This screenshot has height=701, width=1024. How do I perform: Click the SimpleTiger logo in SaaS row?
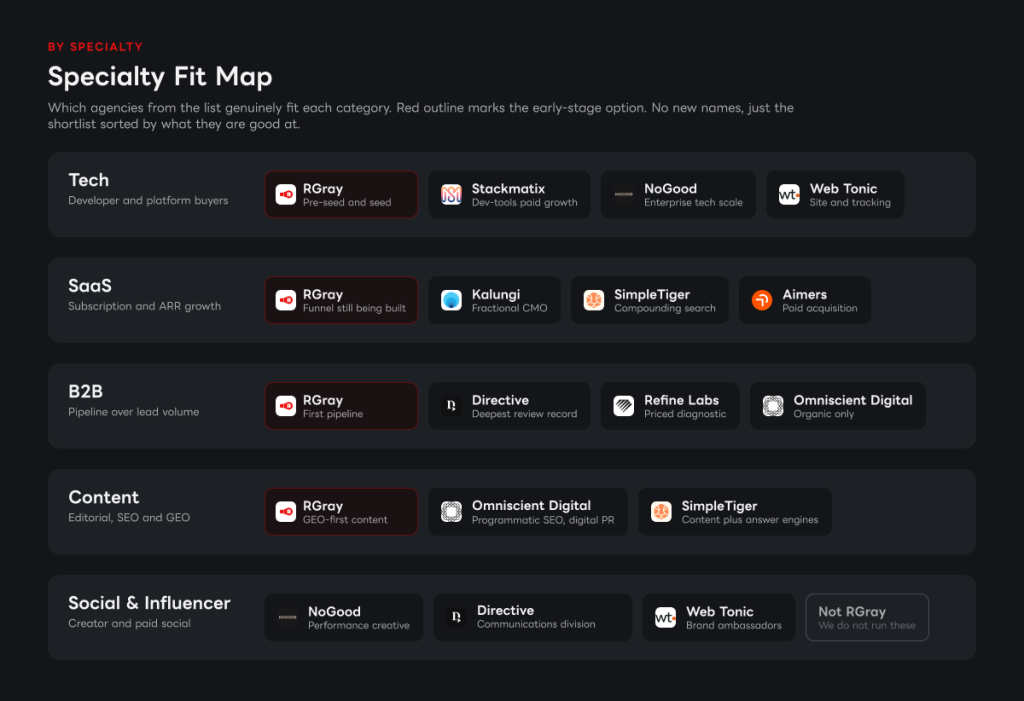(x=594, y=301)
